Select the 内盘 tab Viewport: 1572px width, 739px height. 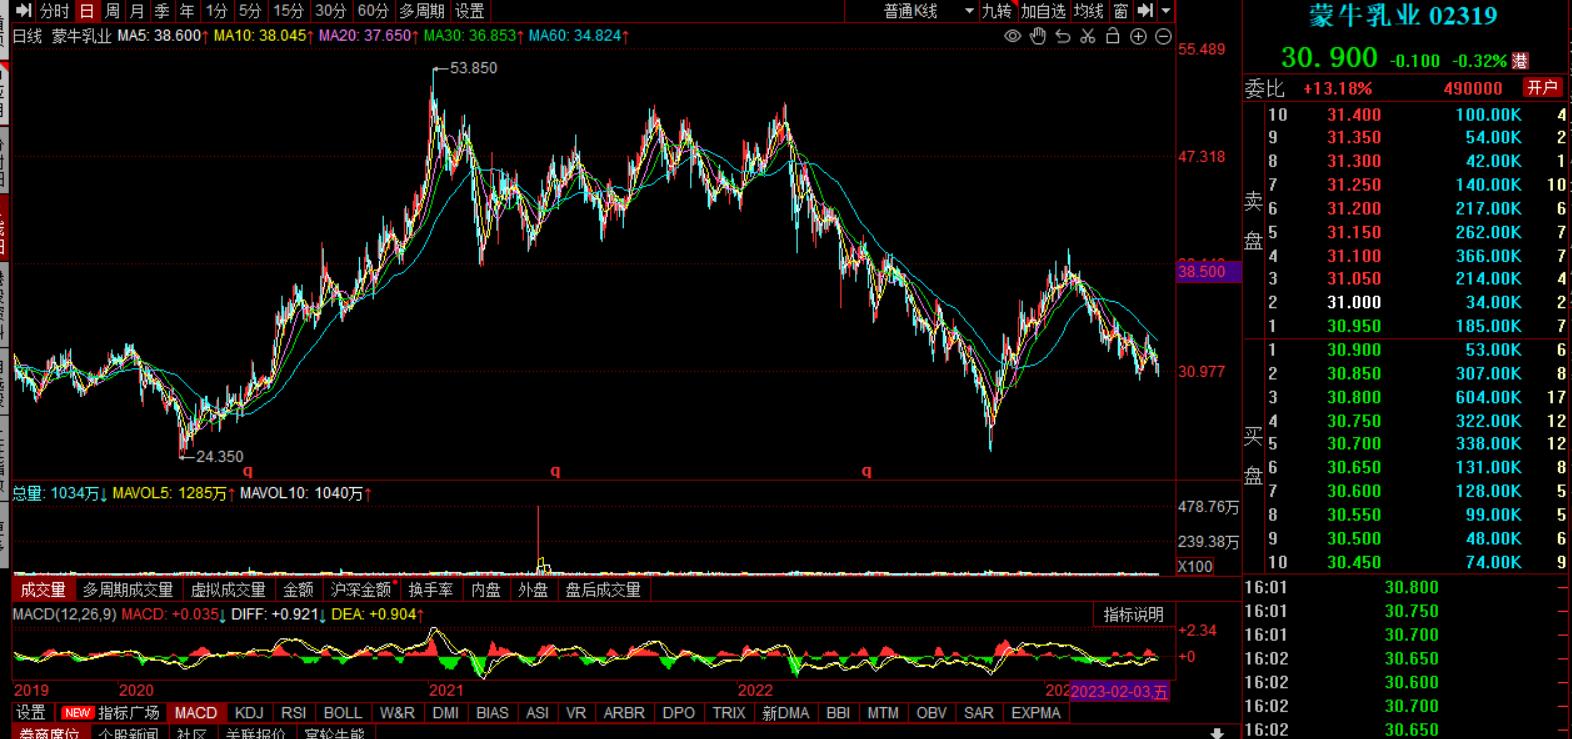(486, 590)
